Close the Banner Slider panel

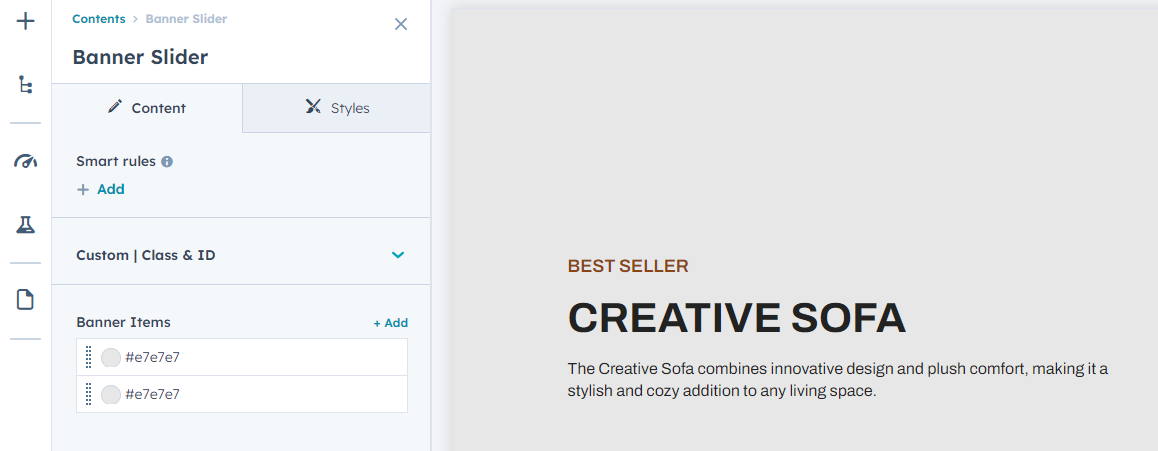click(x=401, y=24)
